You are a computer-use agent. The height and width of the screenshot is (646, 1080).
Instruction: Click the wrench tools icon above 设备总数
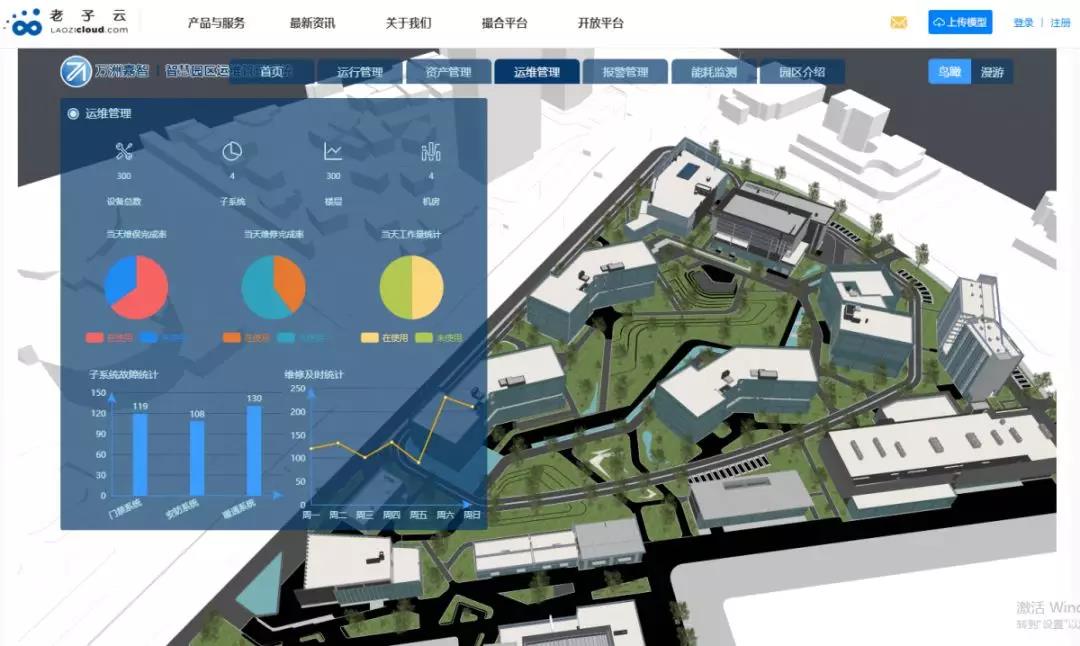[x=124, y=152]
